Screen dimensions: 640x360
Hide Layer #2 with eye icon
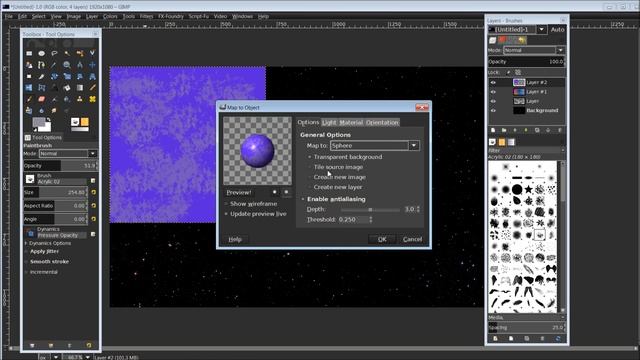tap(493, 82)
